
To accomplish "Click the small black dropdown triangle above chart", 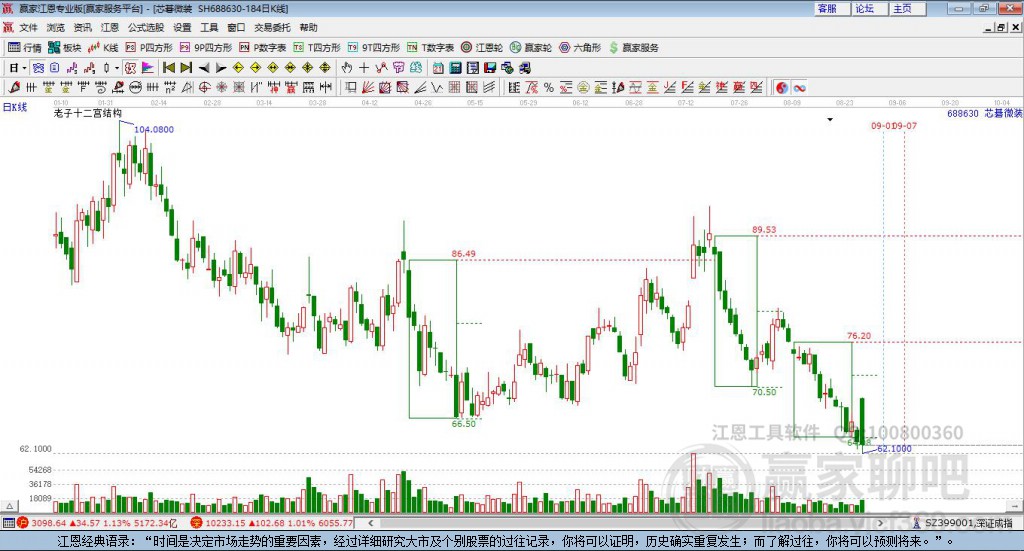I will [x=830, y=119].
